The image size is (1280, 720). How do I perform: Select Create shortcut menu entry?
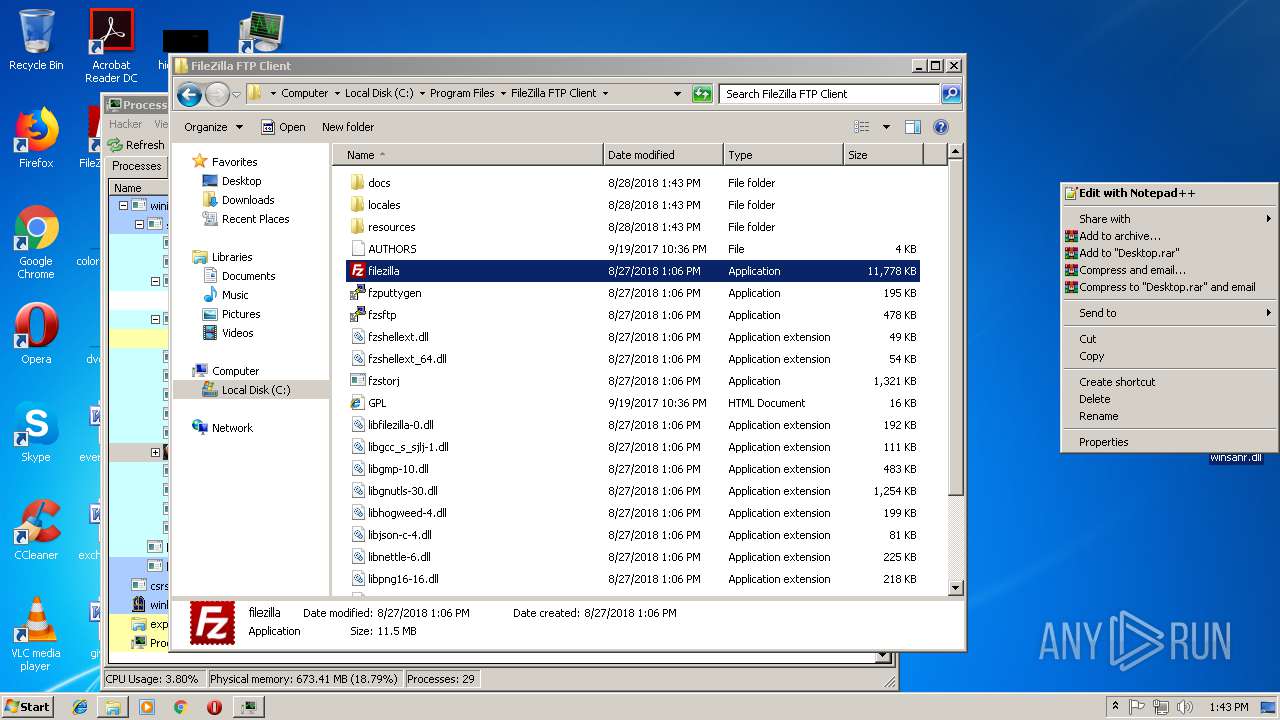[x=1168, y=382]
